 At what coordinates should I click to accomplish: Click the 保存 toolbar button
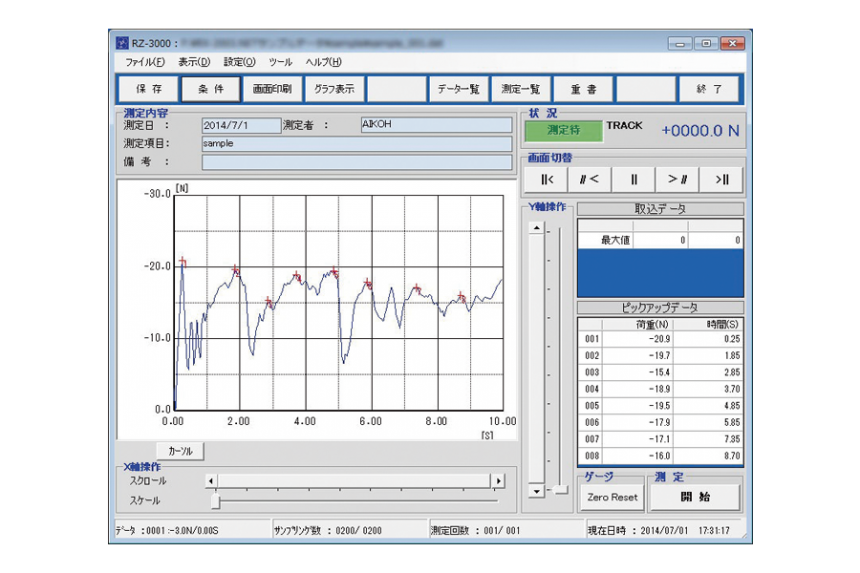click(x=149, y=89)
